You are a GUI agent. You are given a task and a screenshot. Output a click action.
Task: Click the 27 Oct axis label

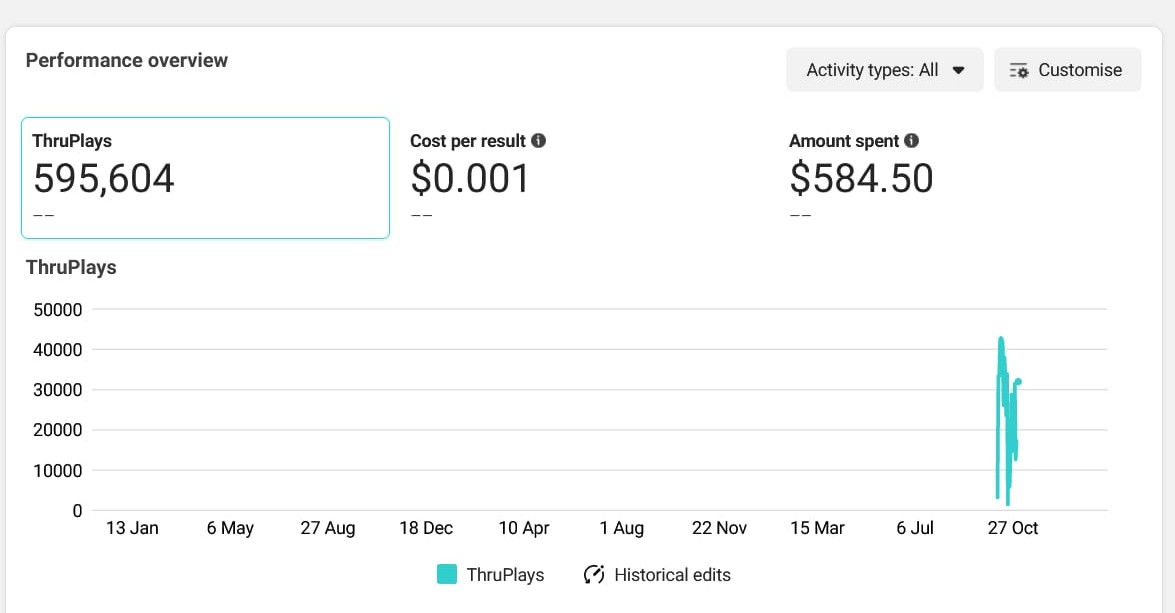click(x=1013, y=528)
